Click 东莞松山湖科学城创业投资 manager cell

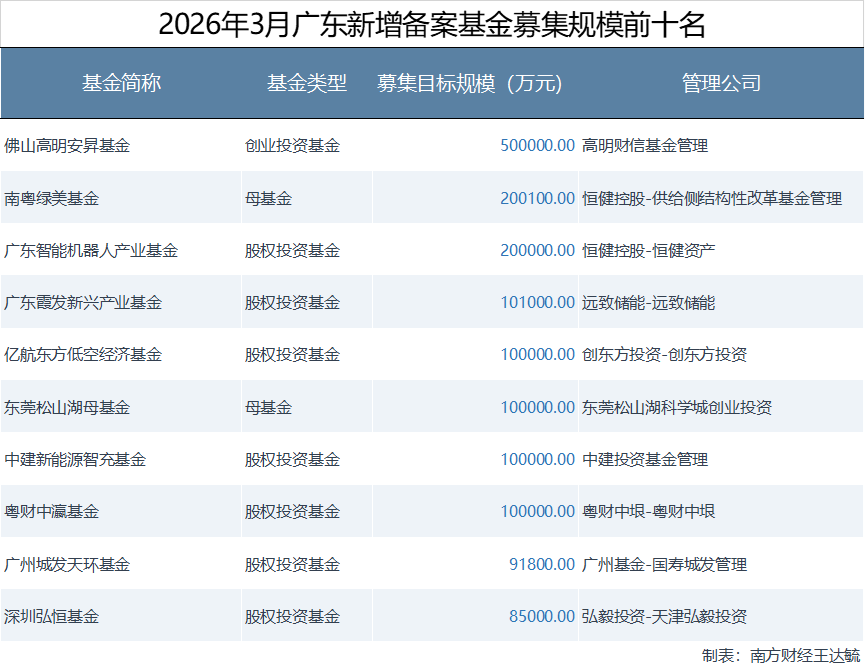tap(677, 408)
